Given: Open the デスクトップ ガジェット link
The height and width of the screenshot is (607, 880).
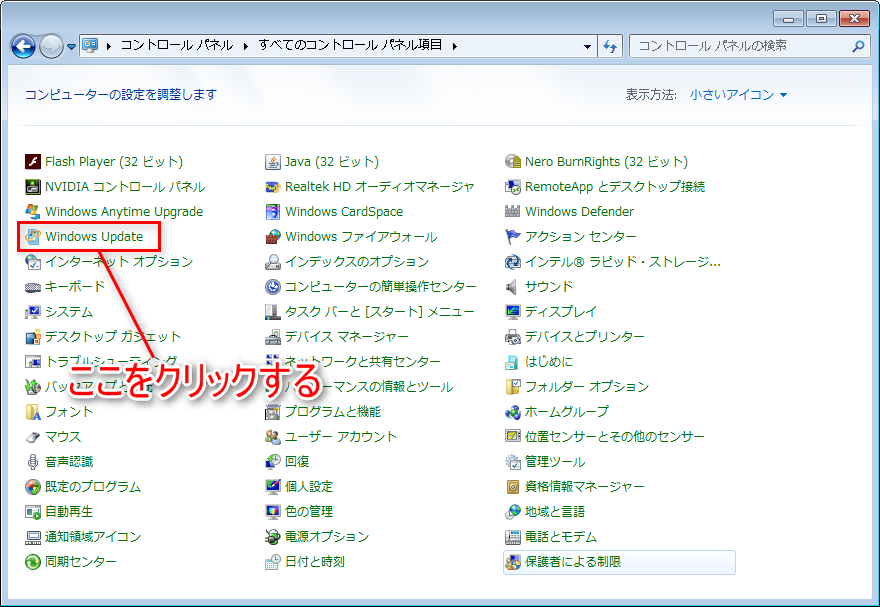Looking at the screenshot, I should tap(113, 337).
